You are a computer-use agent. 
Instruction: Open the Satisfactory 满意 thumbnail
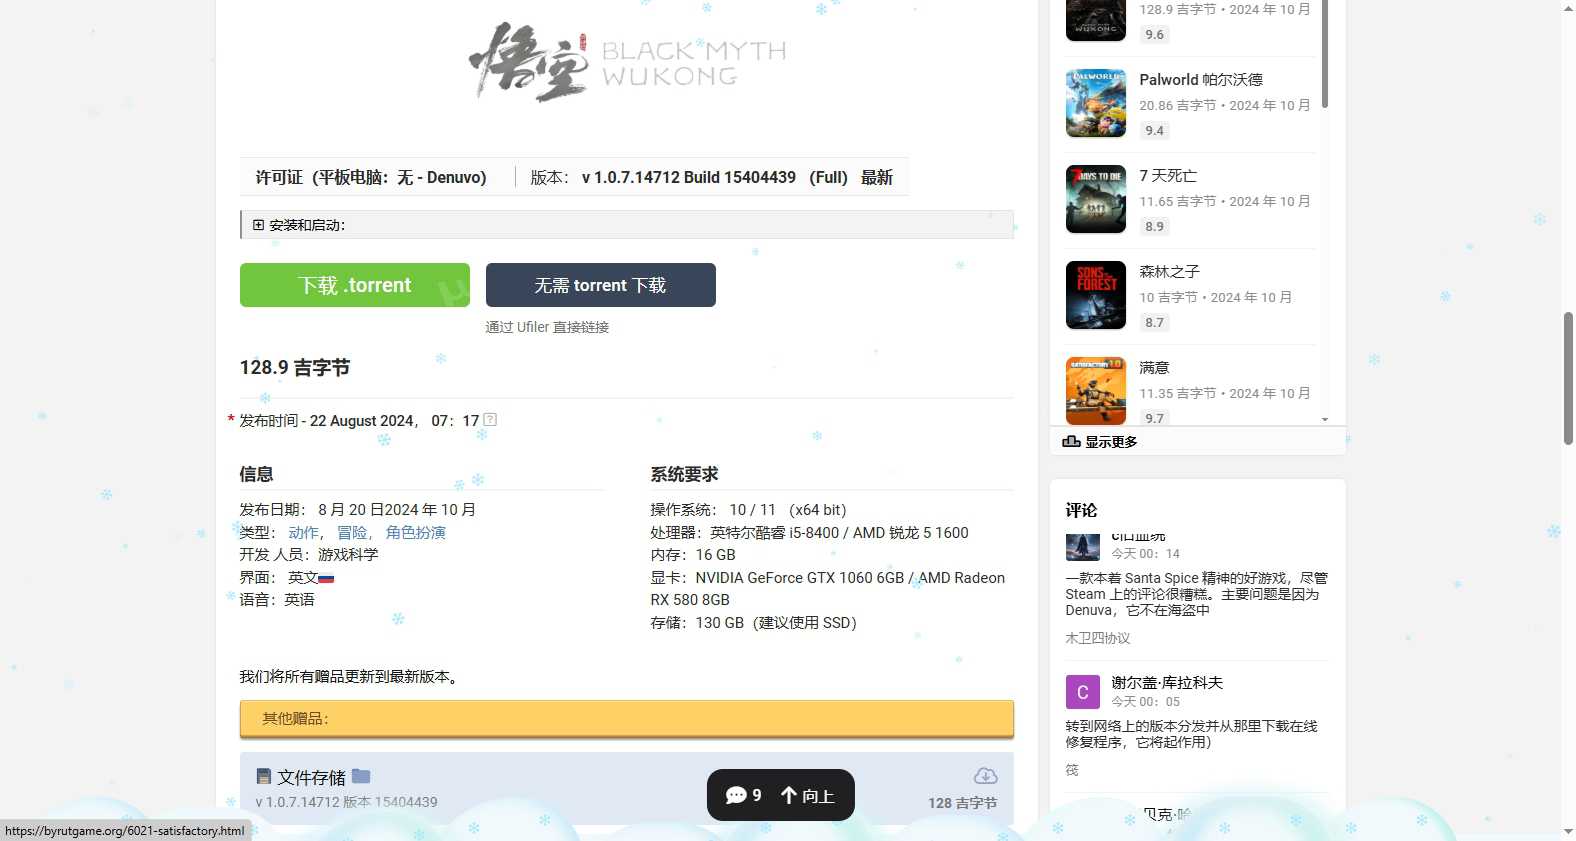click(x=1096, y=391)
